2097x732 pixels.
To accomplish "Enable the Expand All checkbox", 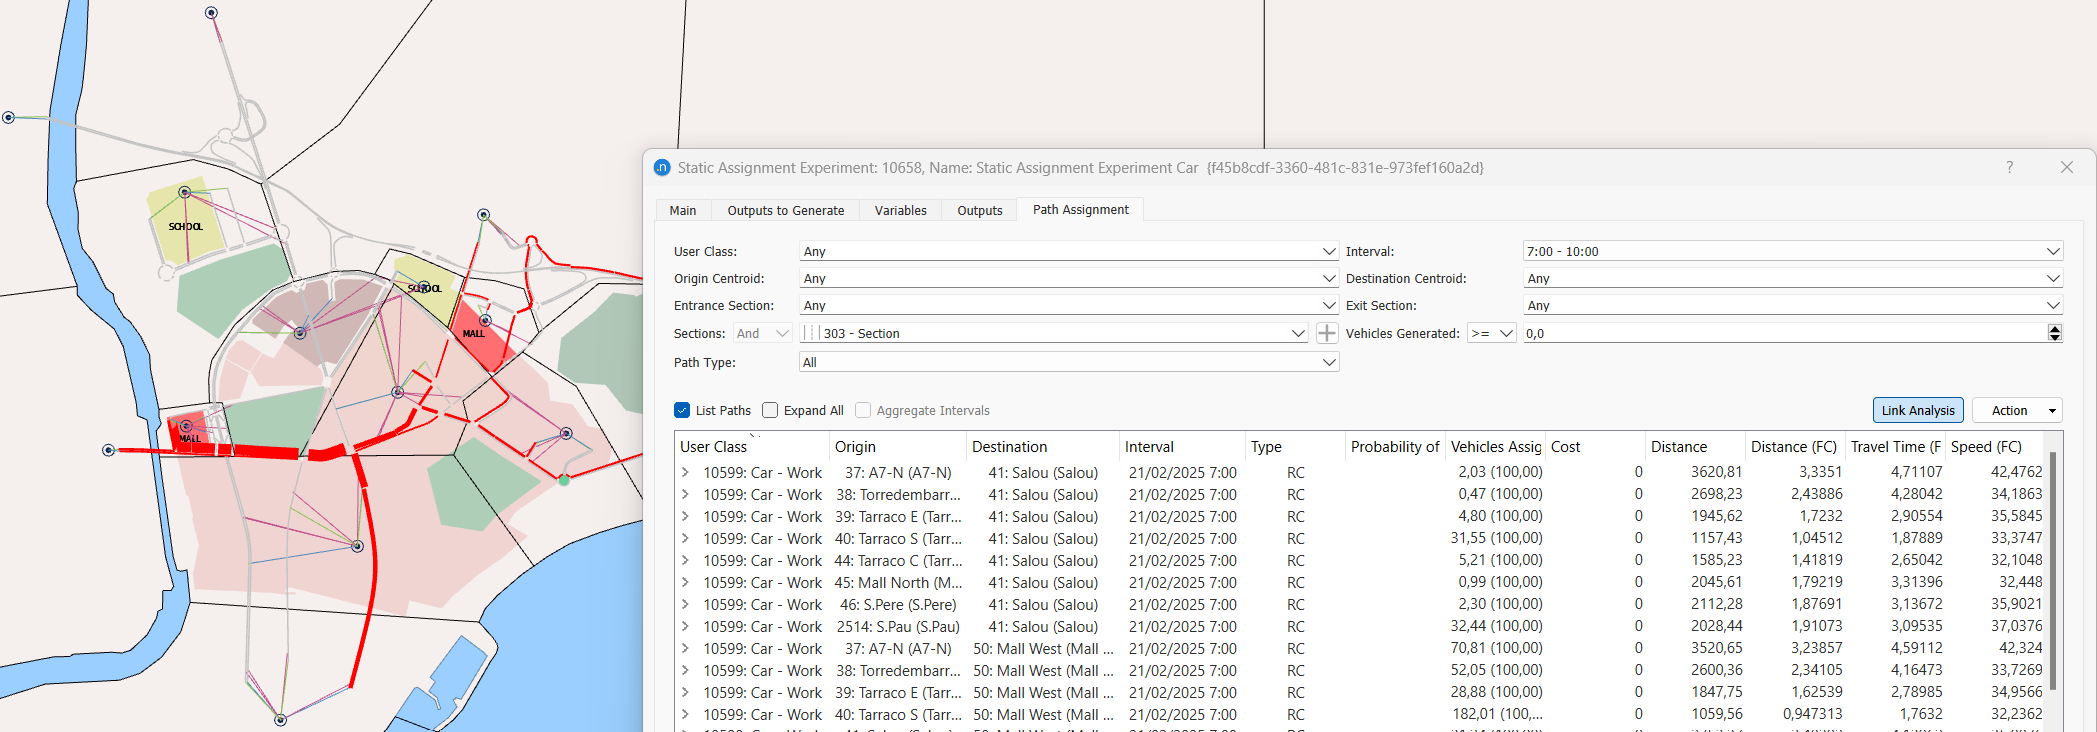I will (x=770, y=410).
